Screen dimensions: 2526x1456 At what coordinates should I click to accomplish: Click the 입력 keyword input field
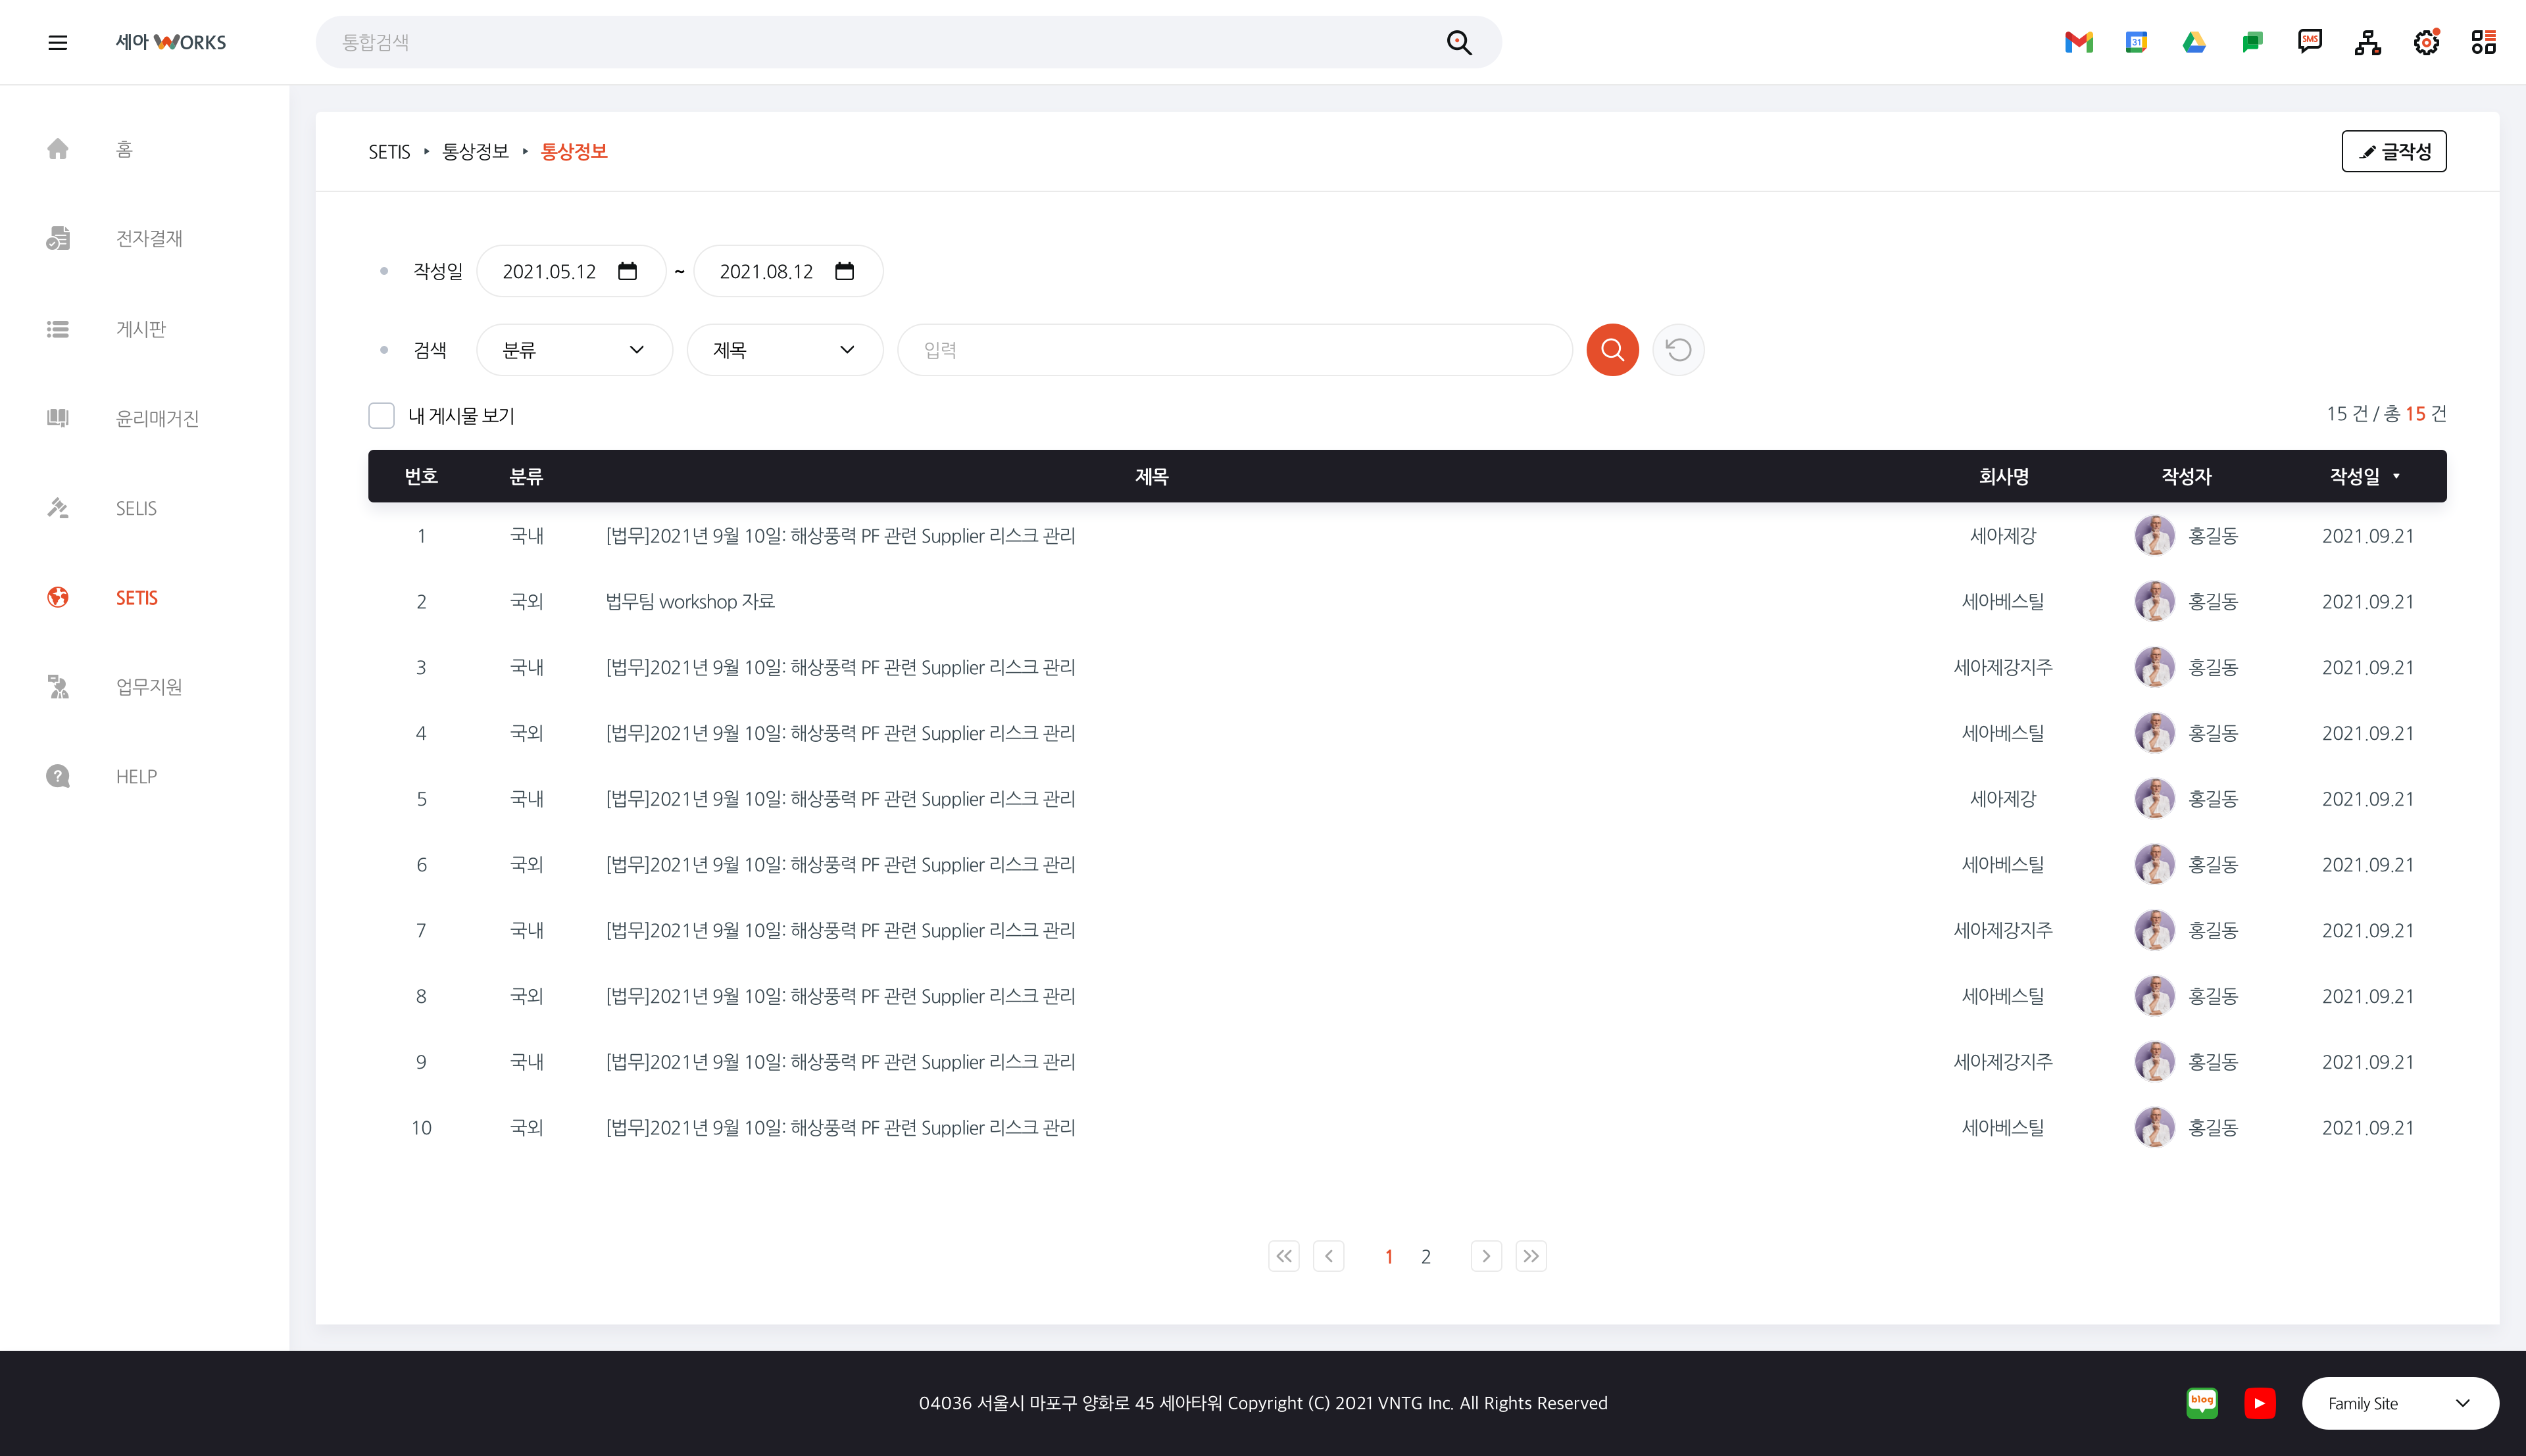click(1234, 350)
